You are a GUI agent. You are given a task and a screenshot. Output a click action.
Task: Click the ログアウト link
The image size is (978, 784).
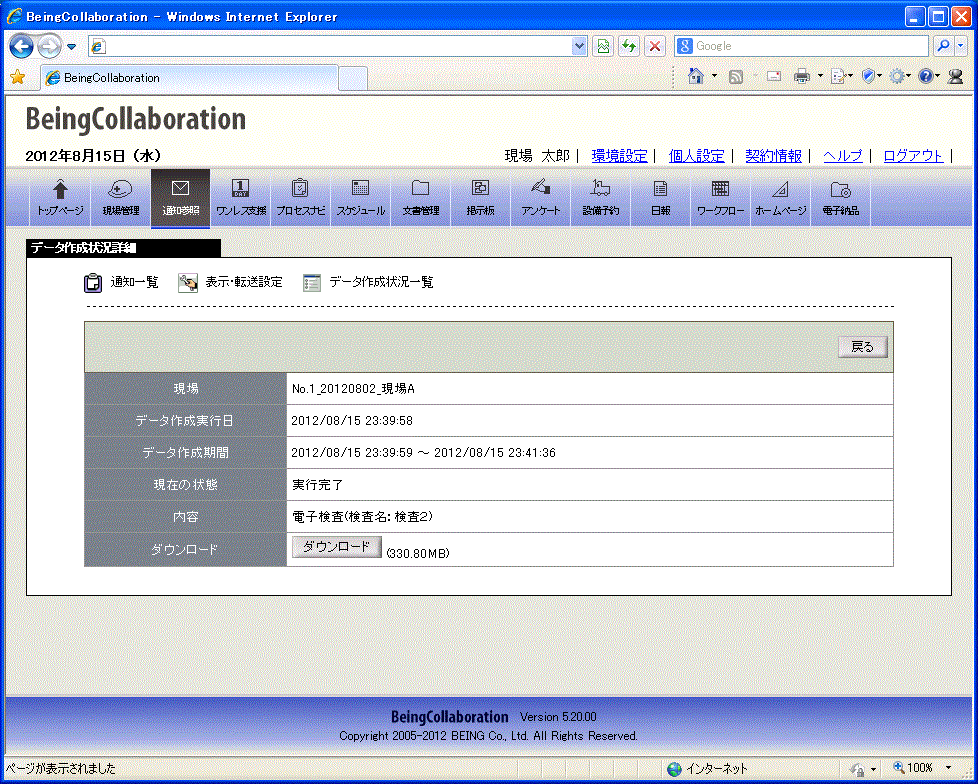(913, 156)
